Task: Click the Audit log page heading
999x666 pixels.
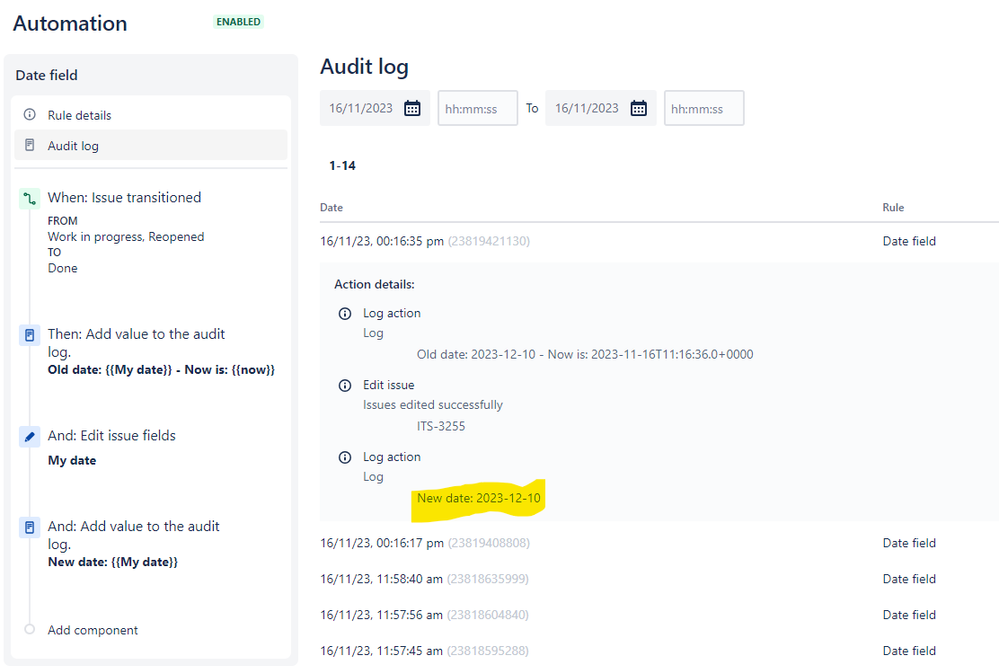Action: point(364,66)
